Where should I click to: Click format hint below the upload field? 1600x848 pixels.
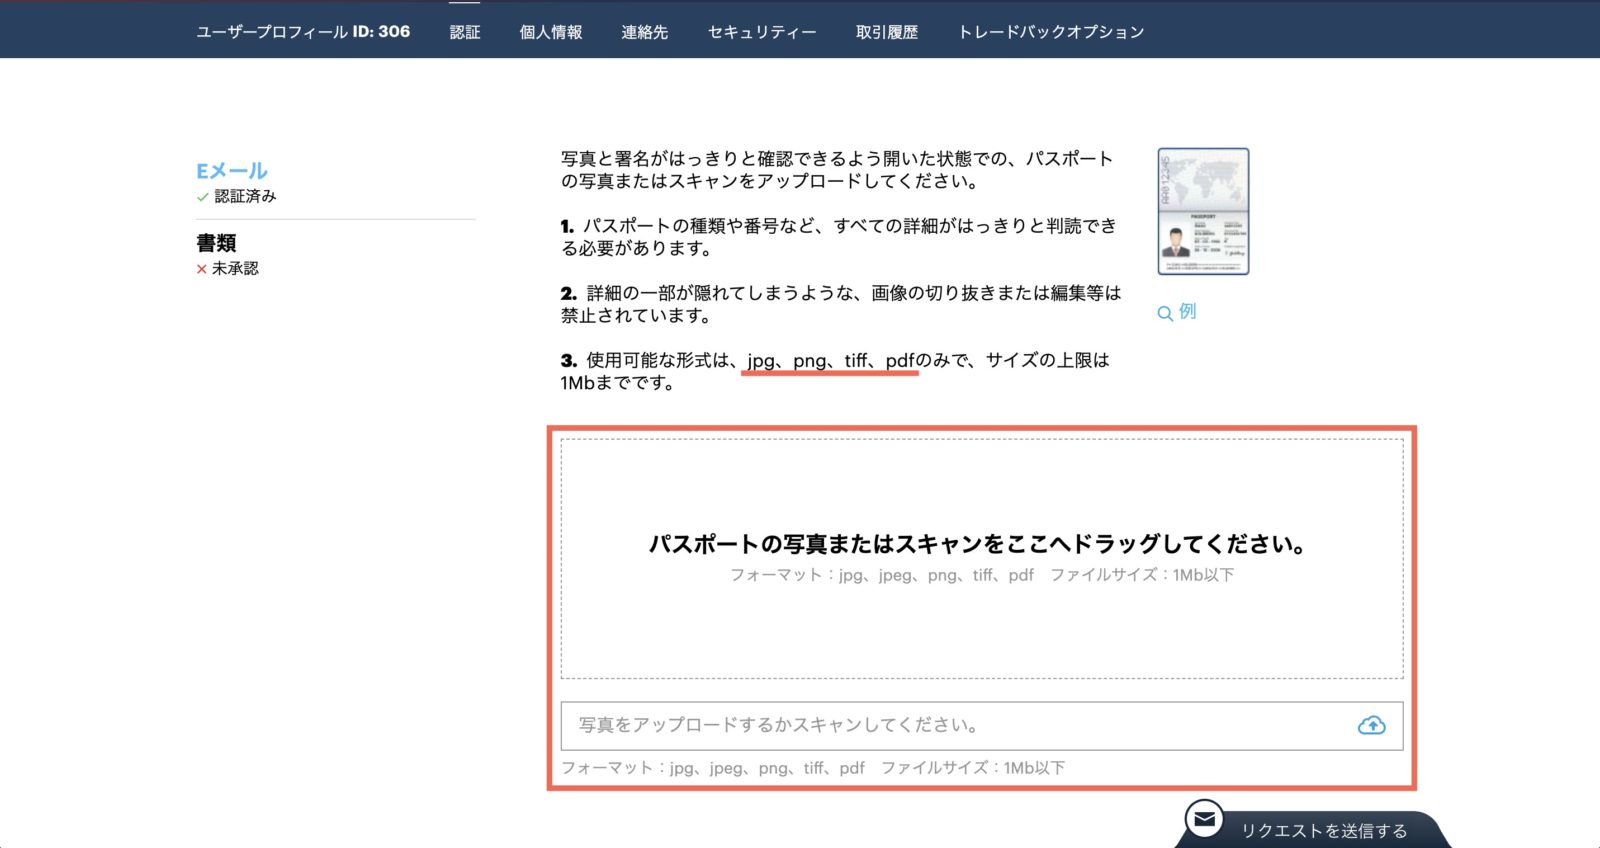[813, 768]
